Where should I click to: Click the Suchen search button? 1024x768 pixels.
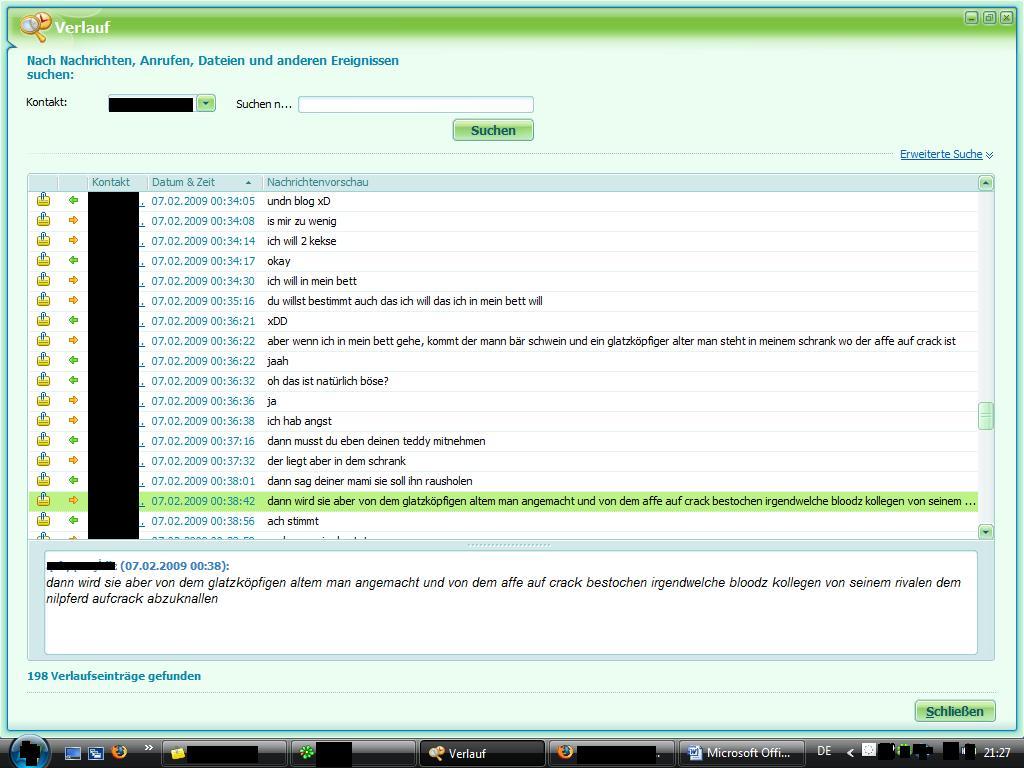click(x=493, y=130)
